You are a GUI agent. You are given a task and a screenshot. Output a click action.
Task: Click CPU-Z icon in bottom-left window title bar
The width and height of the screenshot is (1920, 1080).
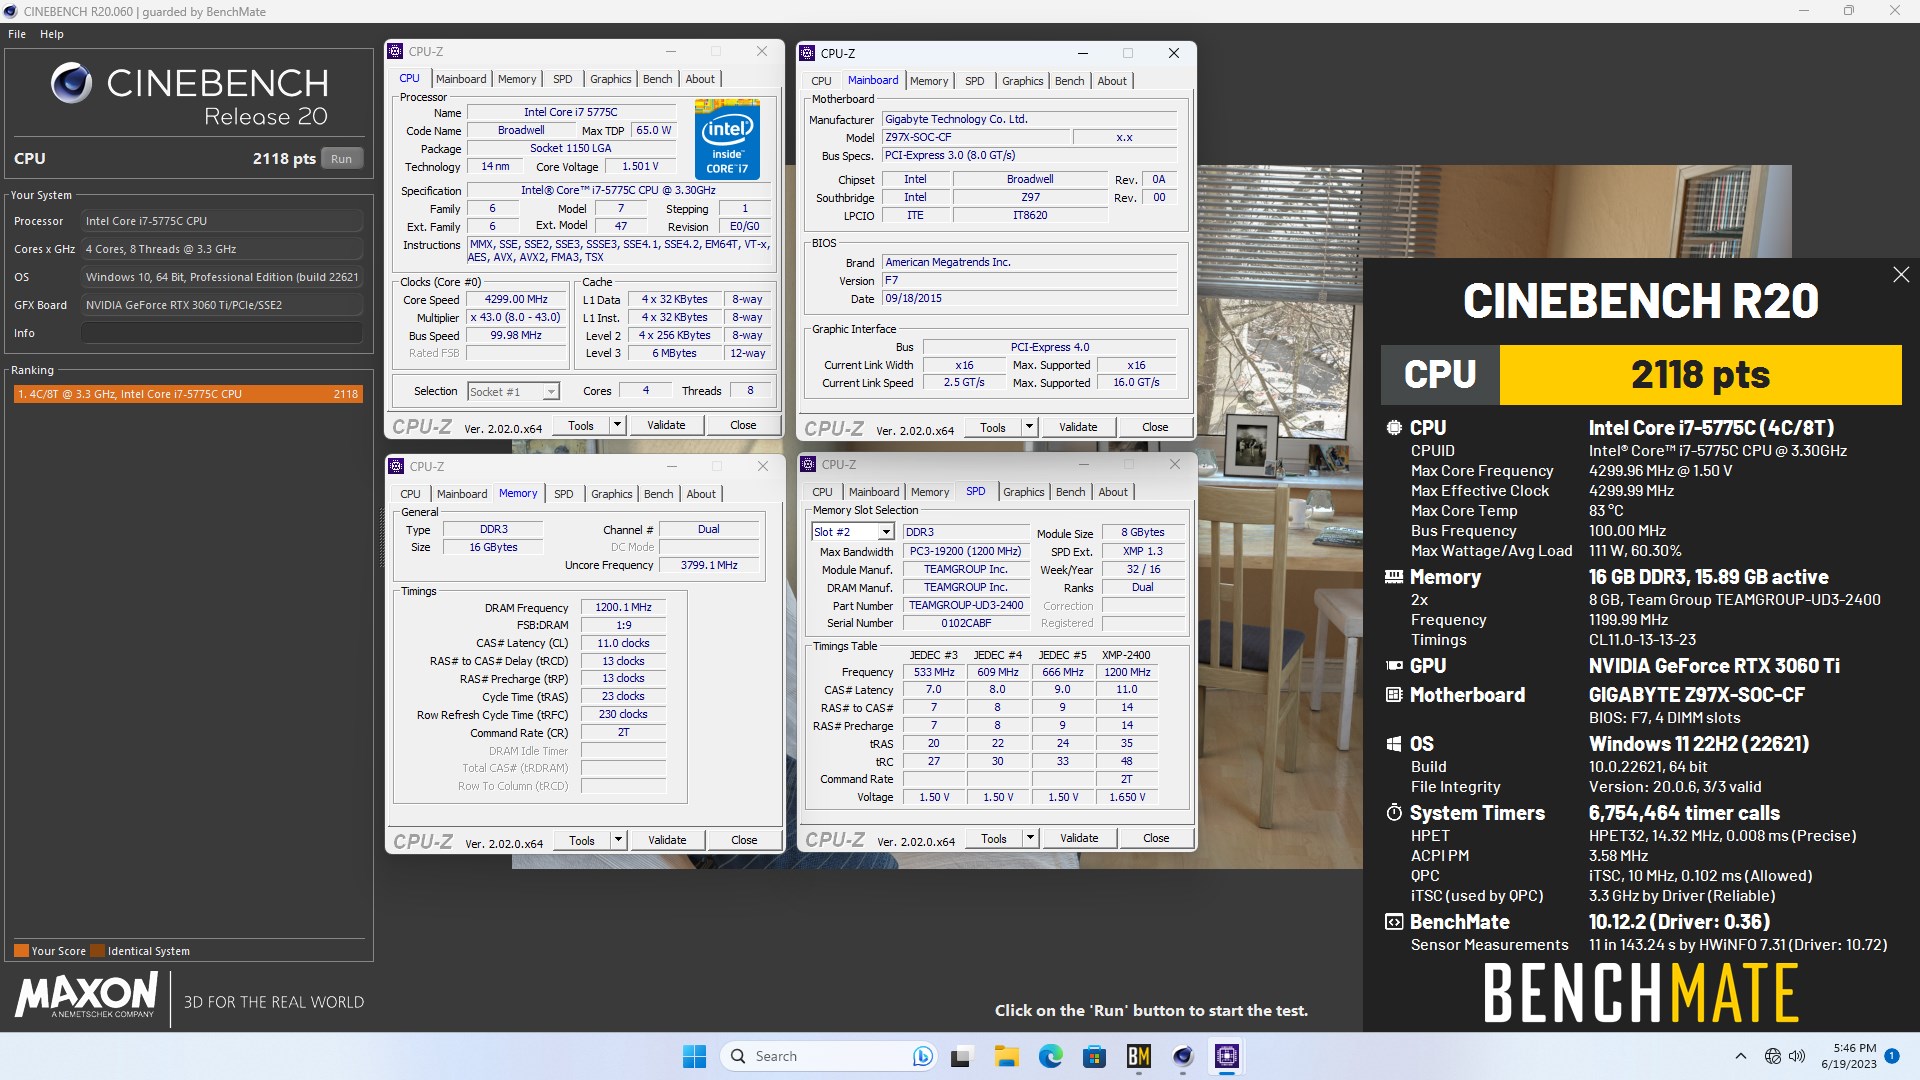tap(397, 466)
